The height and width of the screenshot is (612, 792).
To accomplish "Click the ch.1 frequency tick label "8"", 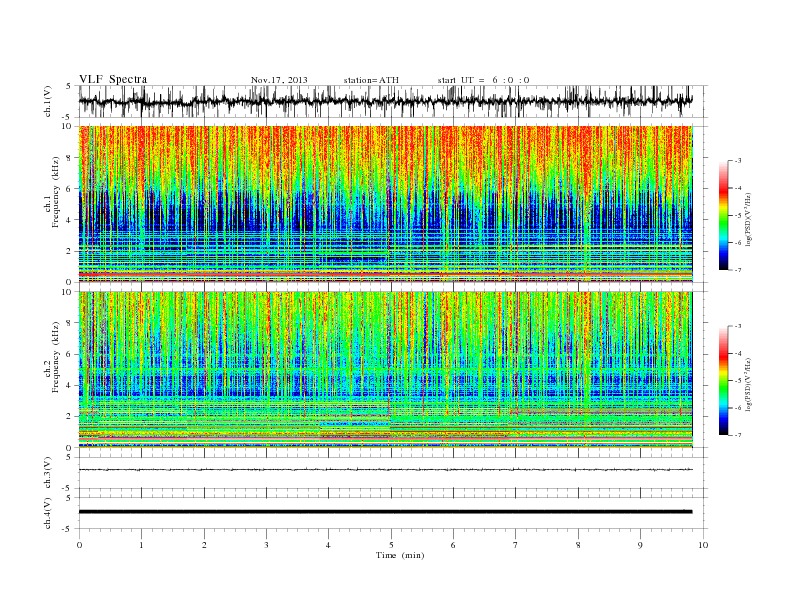I will (69, 158).
